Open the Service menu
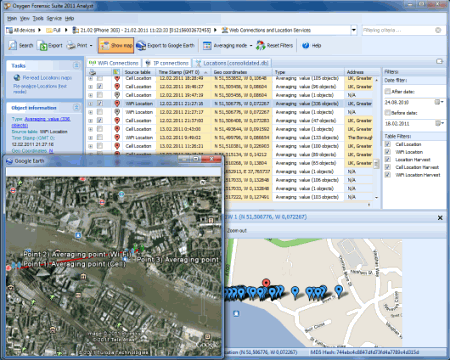The height and width of the screenshot is (360, 450). pos(54,18)
